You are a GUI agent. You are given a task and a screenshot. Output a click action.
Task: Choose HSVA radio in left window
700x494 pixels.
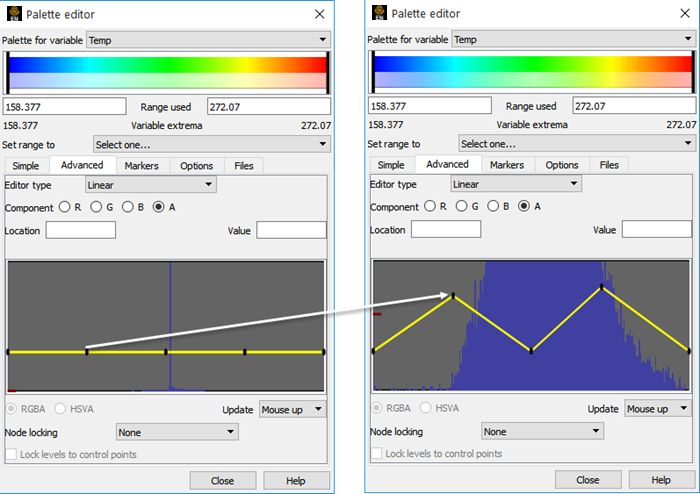click(60, 409)
